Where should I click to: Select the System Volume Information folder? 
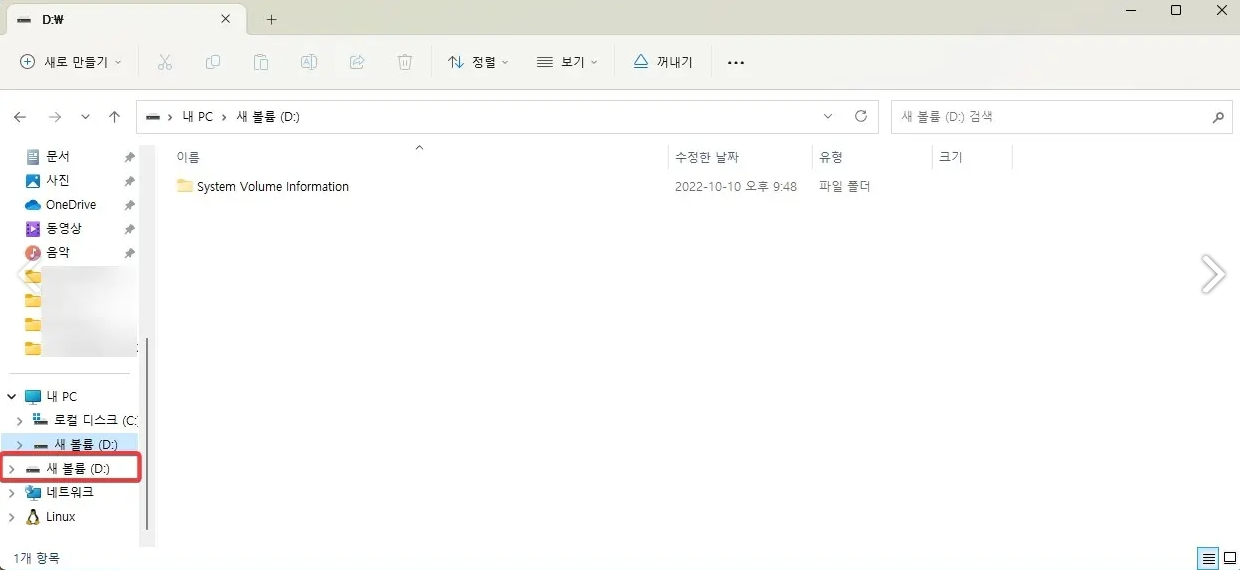272,187
